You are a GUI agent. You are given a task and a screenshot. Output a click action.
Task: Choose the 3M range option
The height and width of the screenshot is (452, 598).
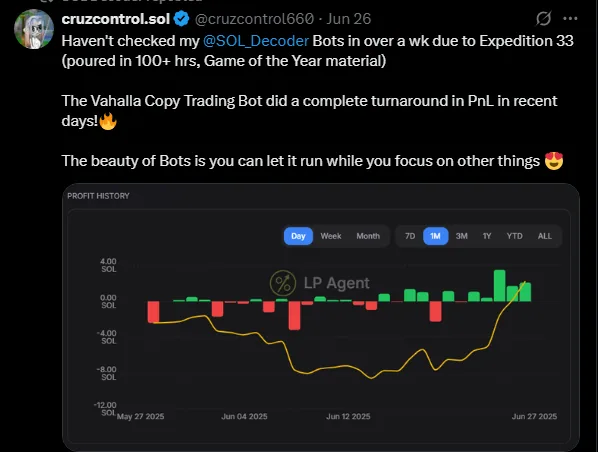(x=461, y=236)
